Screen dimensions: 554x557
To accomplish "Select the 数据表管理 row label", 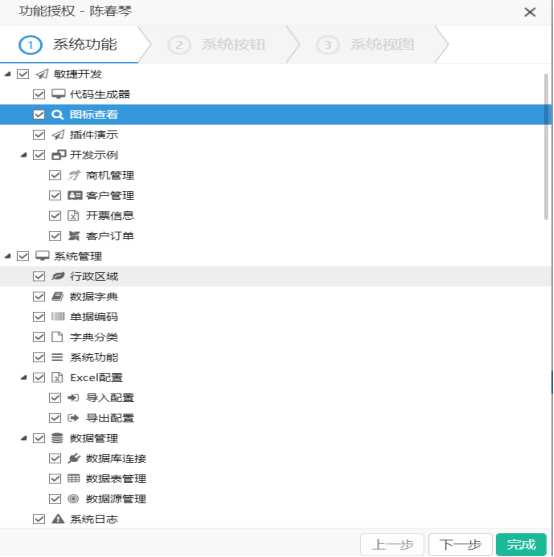I will click(x=116, y=479).
